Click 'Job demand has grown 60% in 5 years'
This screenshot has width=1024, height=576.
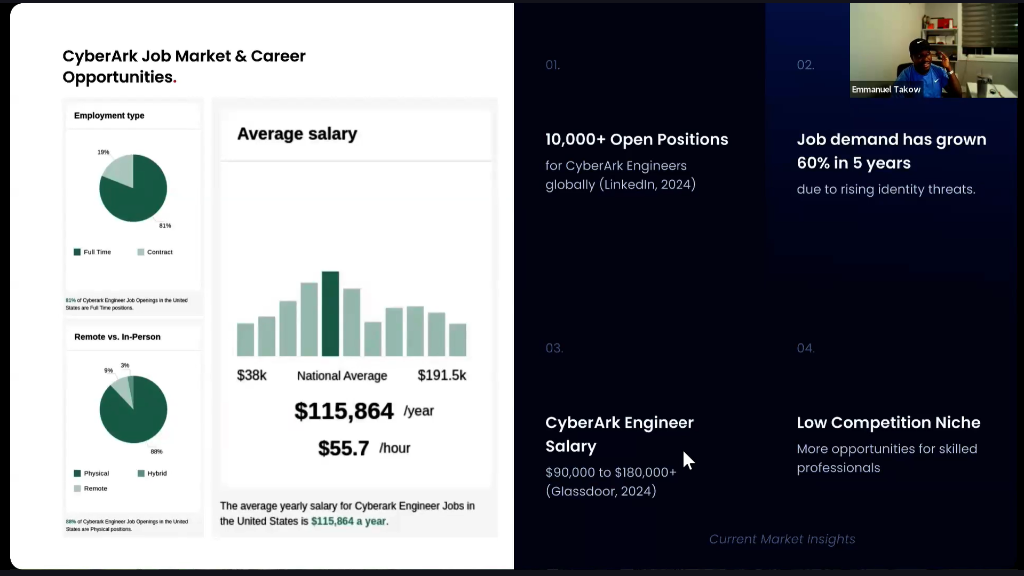pos(891,151)
